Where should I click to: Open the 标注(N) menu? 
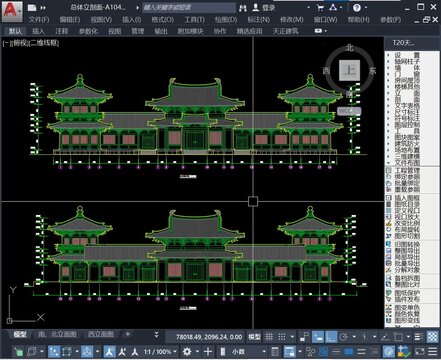[258, 20]
